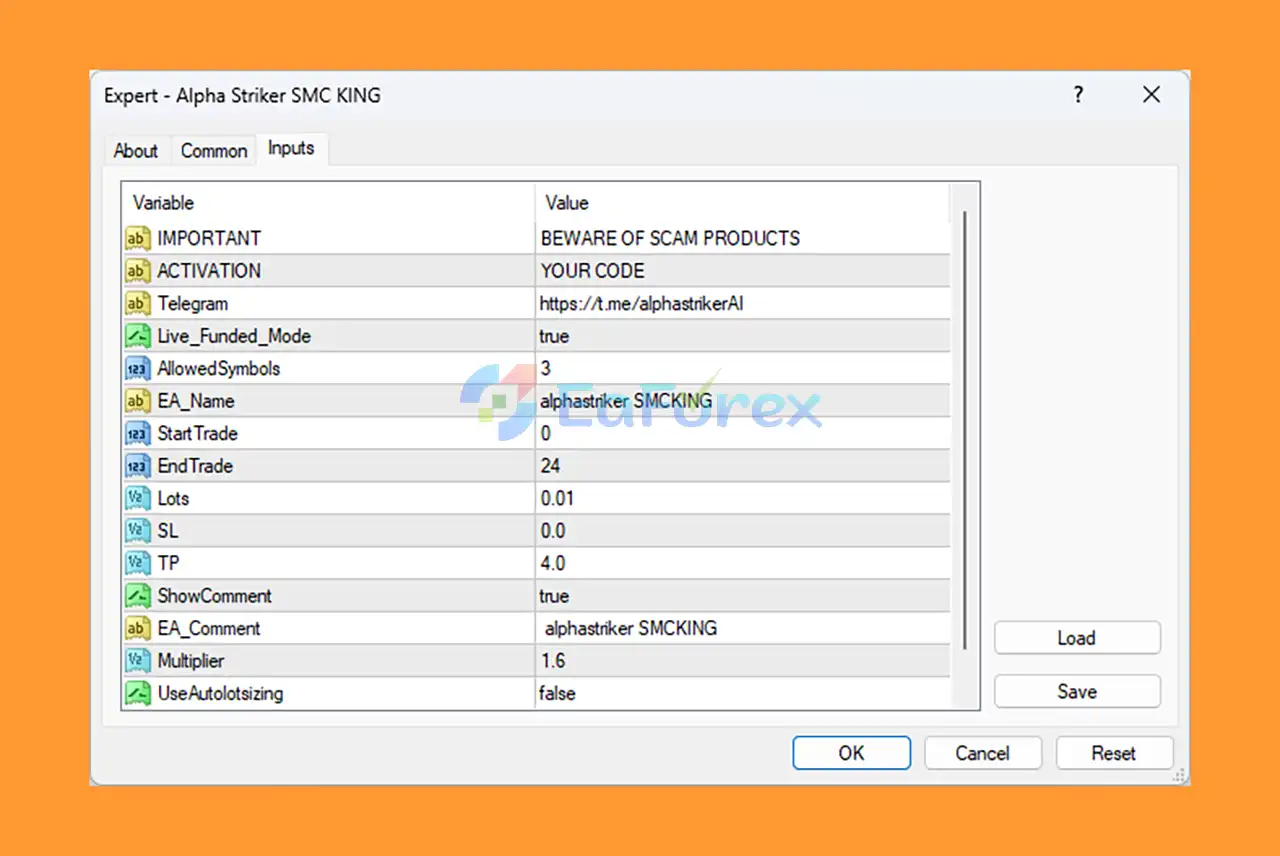Image resolution: width=1280 pixels, height=856 pixels.
Task: Select the StartTrade variable name
Action: click(198, 433)
